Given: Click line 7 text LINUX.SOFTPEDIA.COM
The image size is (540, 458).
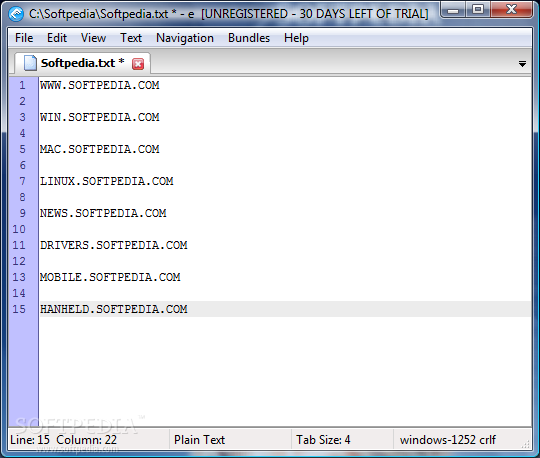Looking at the screenshot, I should [106, 181].
